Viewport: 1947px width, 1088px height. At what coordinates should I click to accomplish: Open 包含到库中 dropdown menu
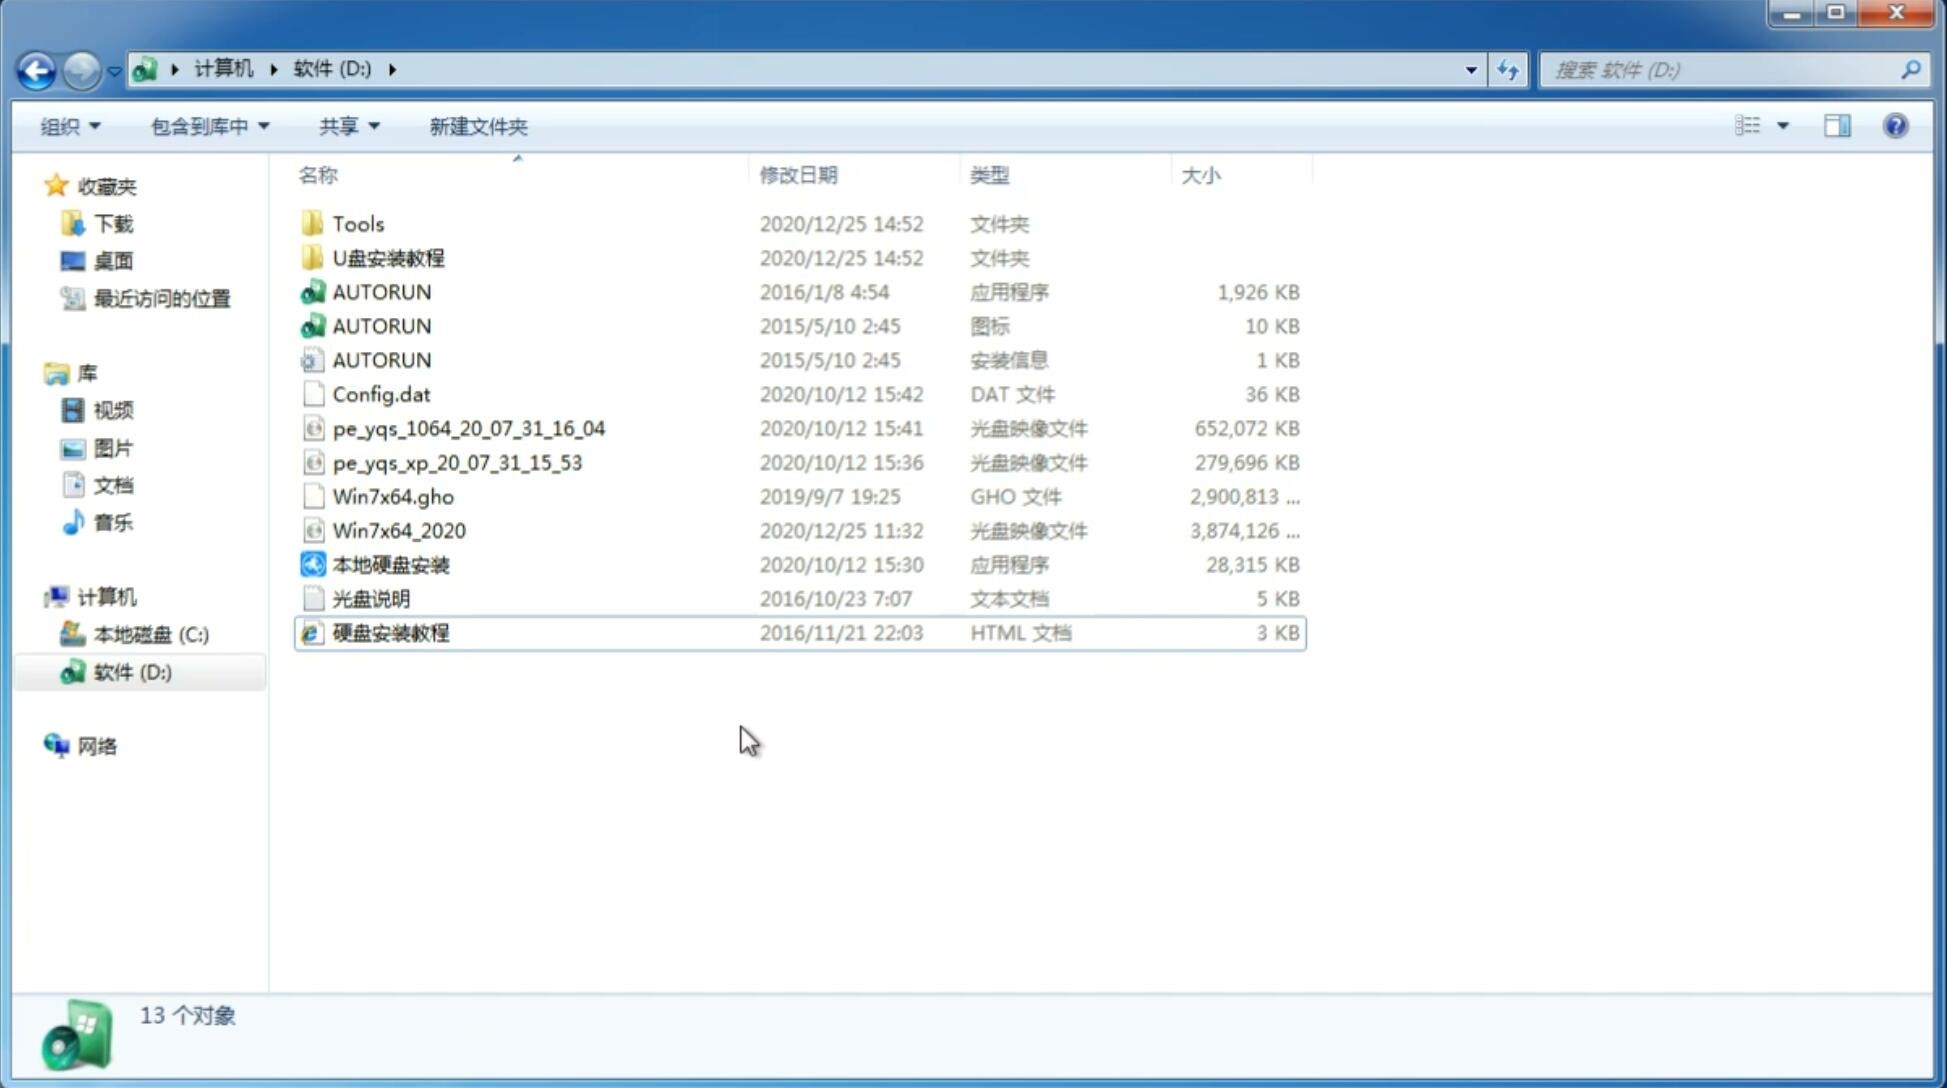207,124
